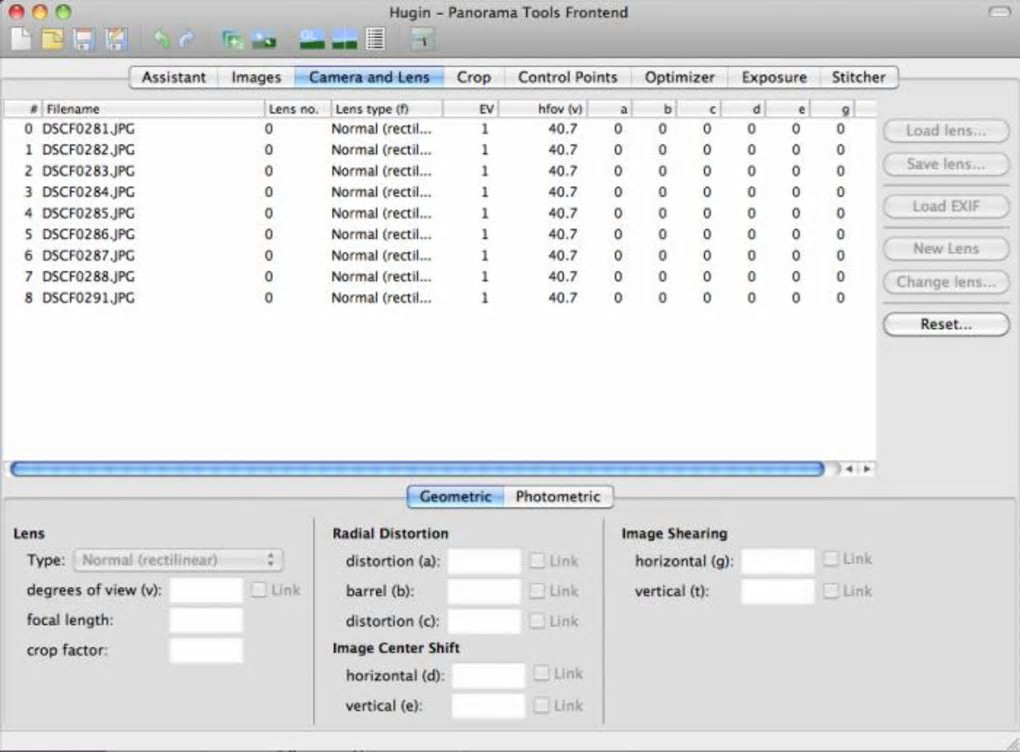This screenshot has height=752, width=1020.
Task: Sort by the Filename column header
Action: click(154, 109)
